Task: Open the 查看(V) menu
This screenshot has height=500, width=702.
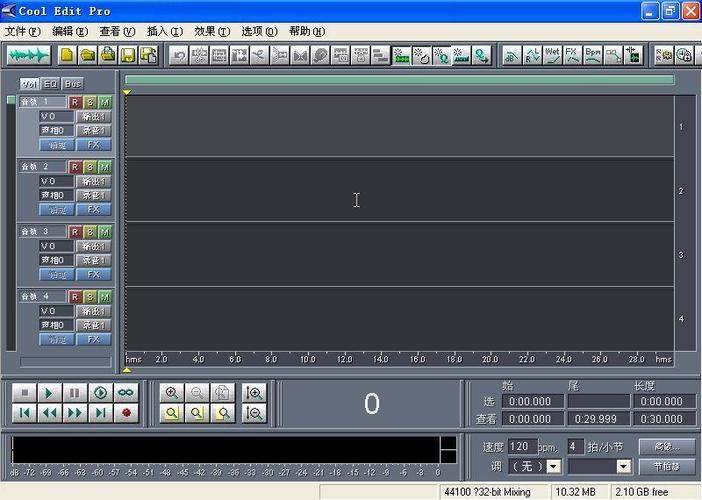Action: click(x=117, y=31)
